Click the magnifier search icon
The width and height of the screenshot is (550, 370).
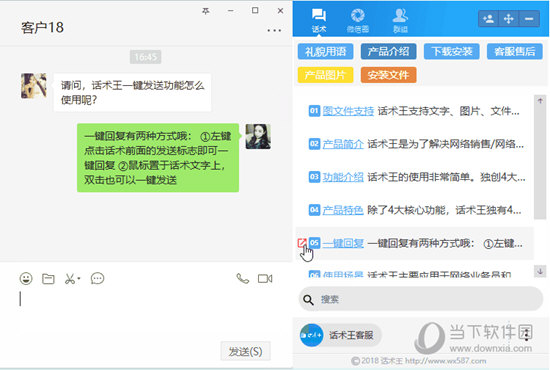click(308, 300)
